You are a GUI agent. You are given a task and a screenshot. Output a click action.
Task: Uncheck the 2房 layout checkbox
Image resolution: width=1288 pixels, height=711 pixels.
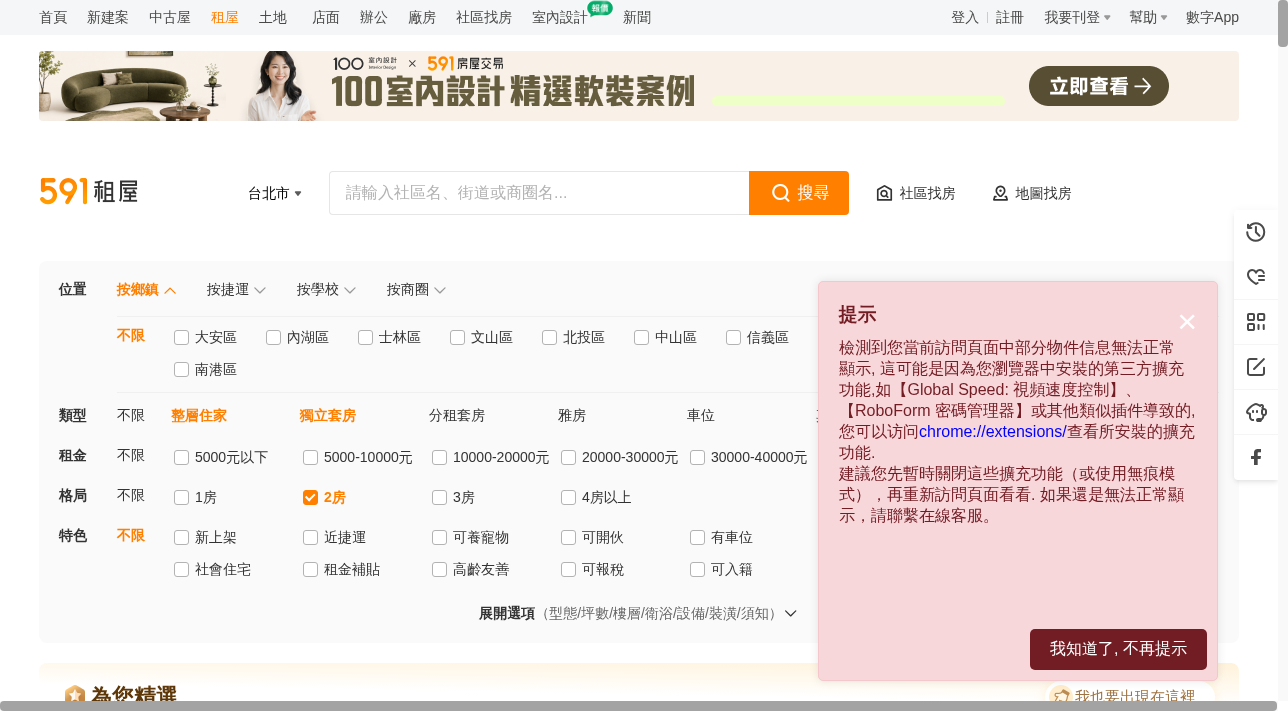coord(311,497)
